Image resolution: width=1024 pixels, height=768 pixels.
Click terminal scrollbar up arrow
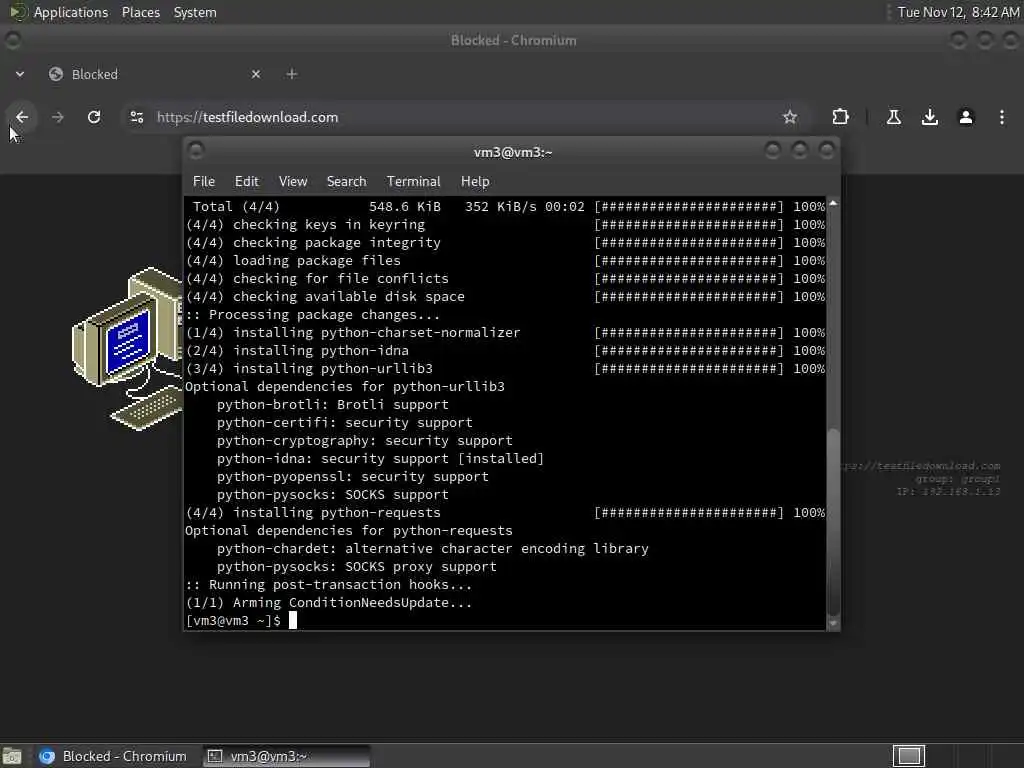point(833,204)
